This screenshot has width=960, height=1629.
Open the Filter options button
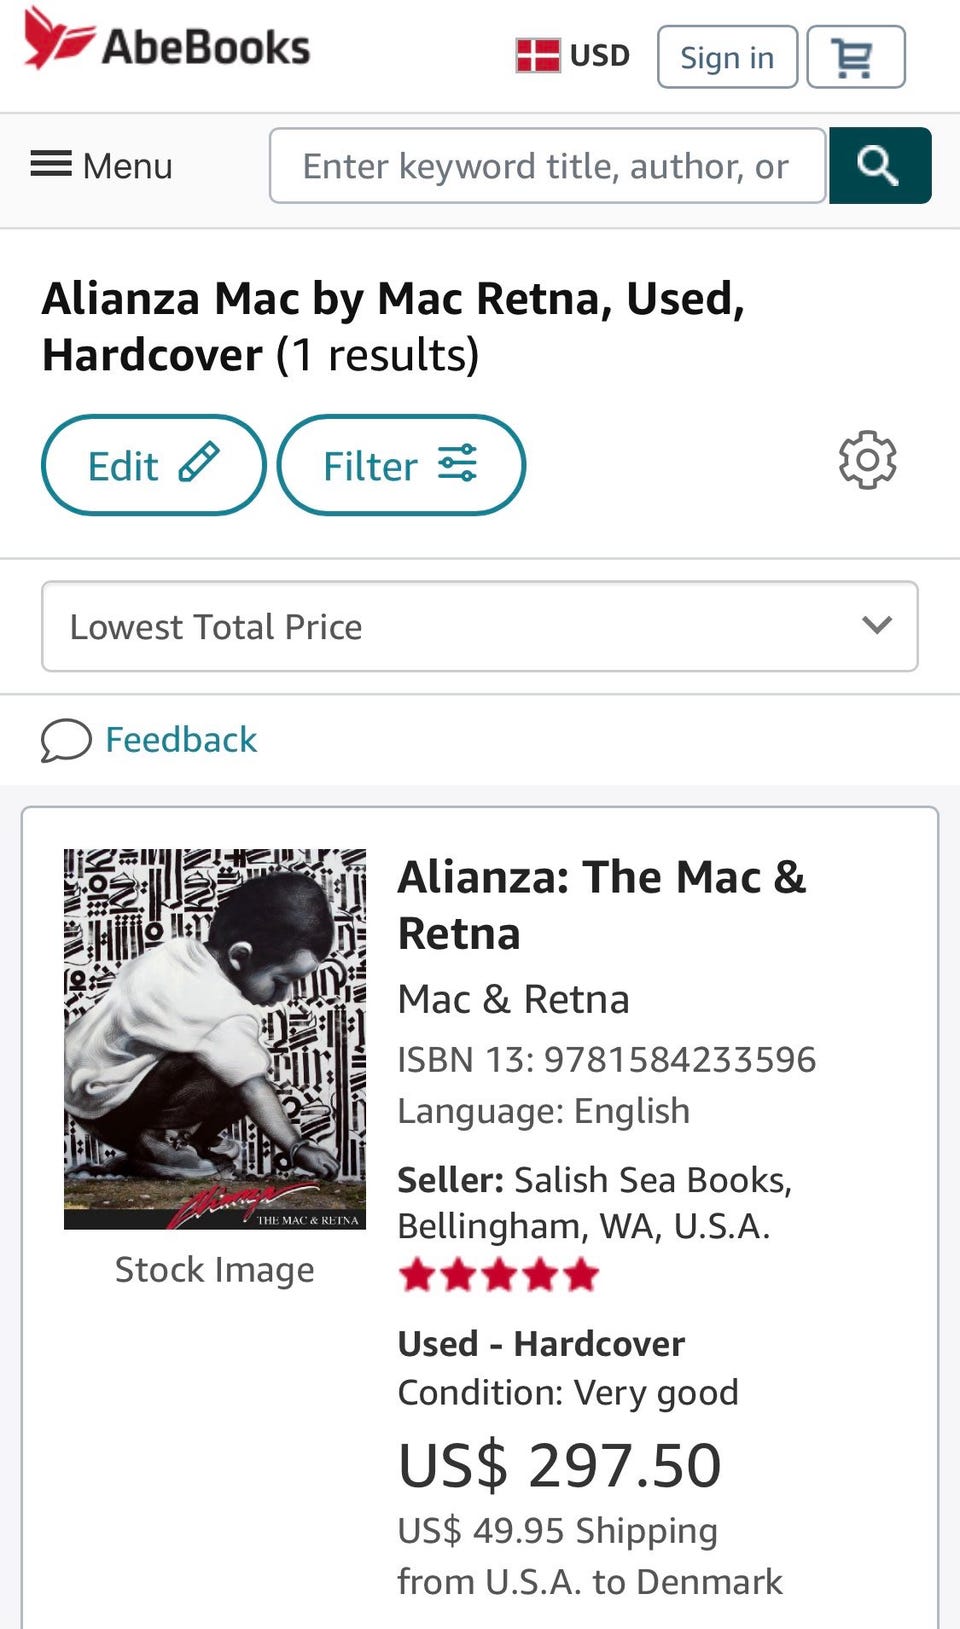400,465
